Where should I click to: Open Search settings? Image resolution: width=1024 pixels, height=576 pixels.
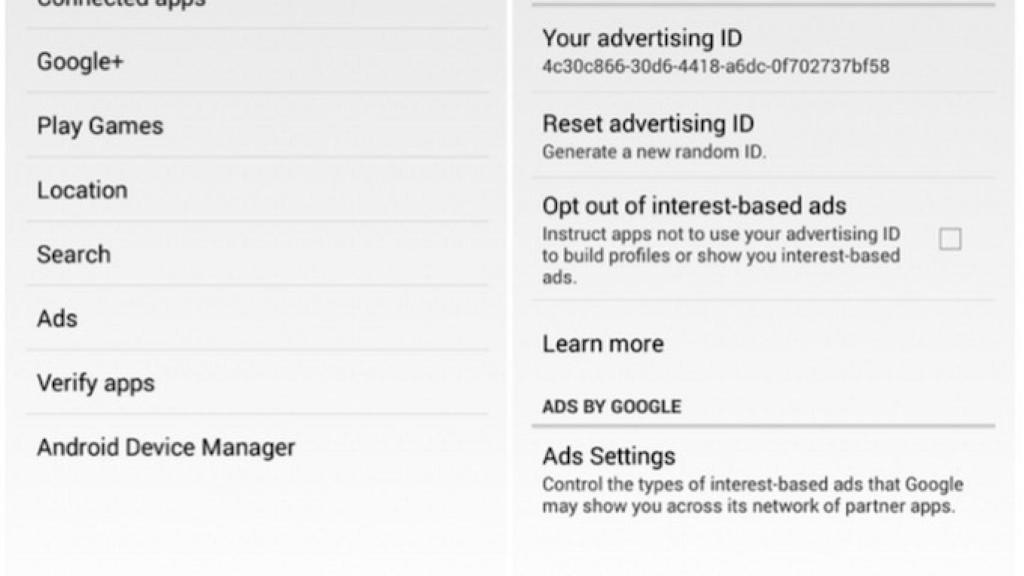(x=73, y=254)
